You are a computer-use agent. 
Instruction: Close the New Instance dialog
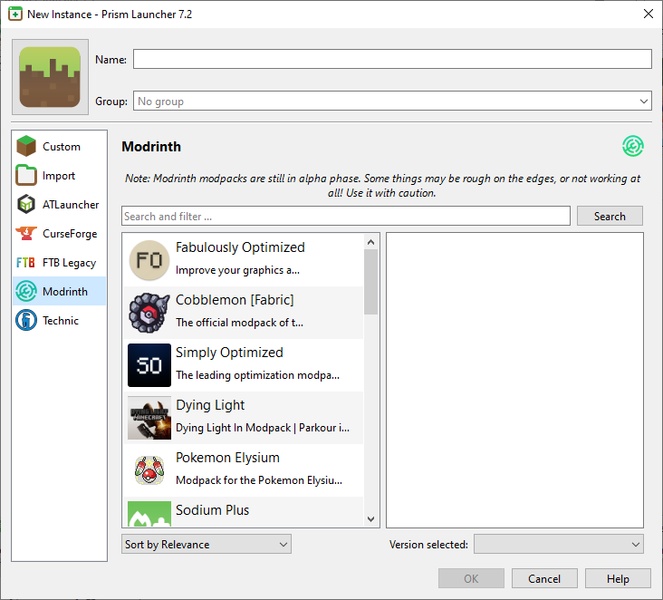[x=648, y=14]
